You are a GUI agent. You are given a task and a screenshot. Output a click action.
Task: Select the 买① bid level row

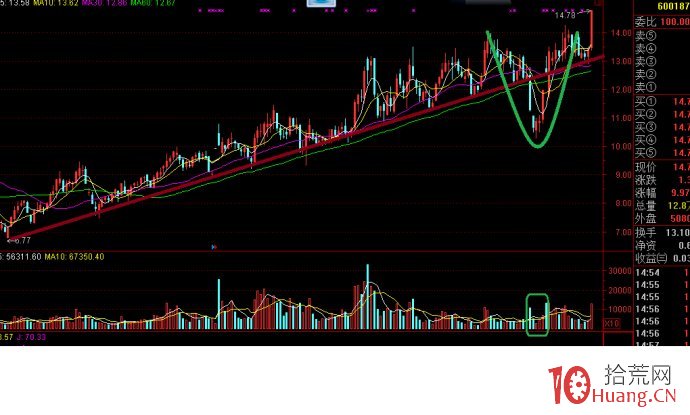click(x=662, y=102)
